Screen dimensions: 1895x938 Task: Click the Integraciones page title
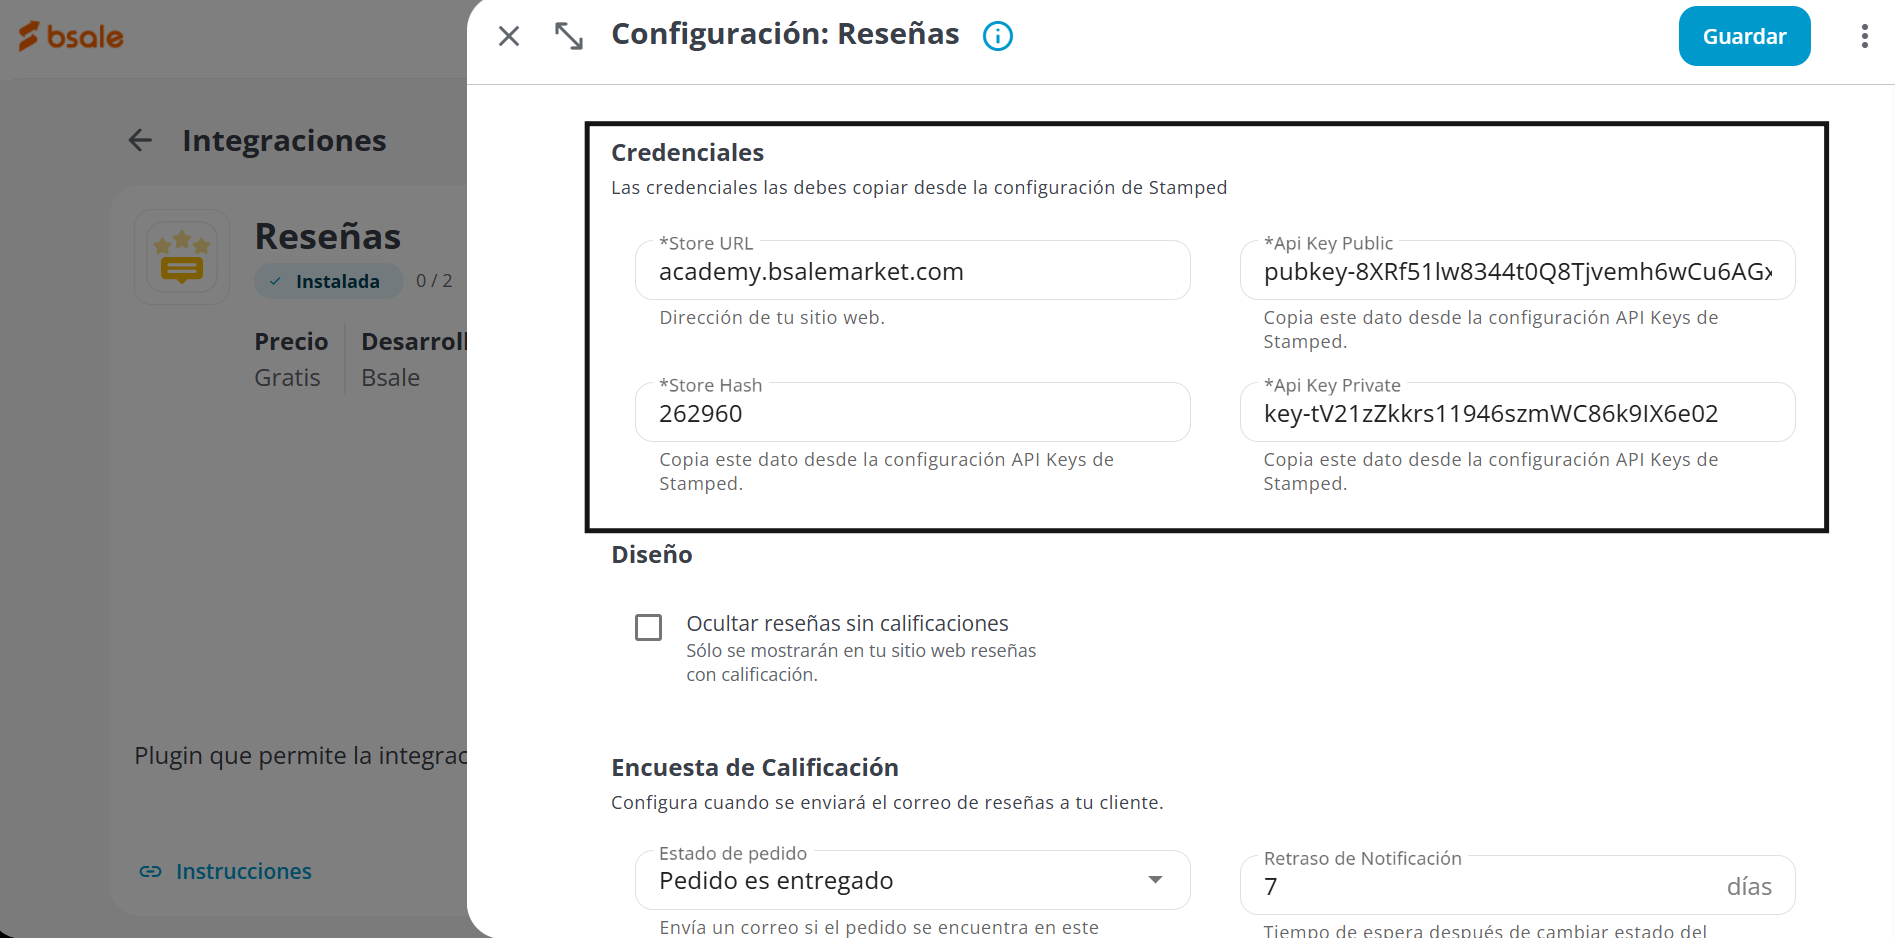[284, 140]
